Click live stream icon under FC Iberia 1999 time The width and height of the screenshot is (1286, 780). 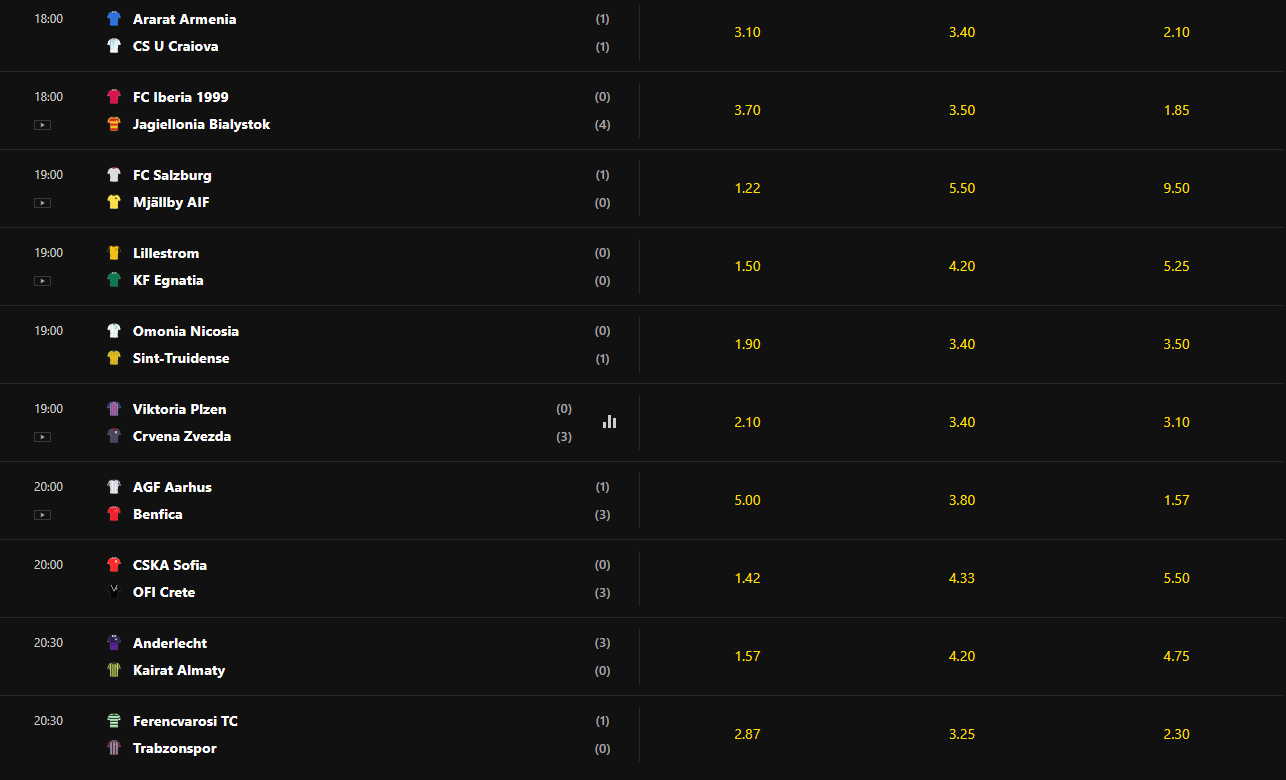(x=42, y=125)
